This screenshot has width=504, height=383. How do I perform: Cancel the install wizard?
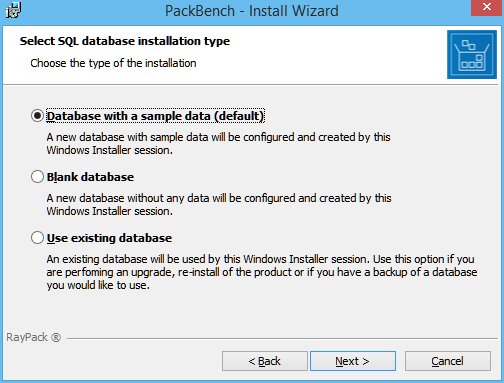[x=448, y=361]
